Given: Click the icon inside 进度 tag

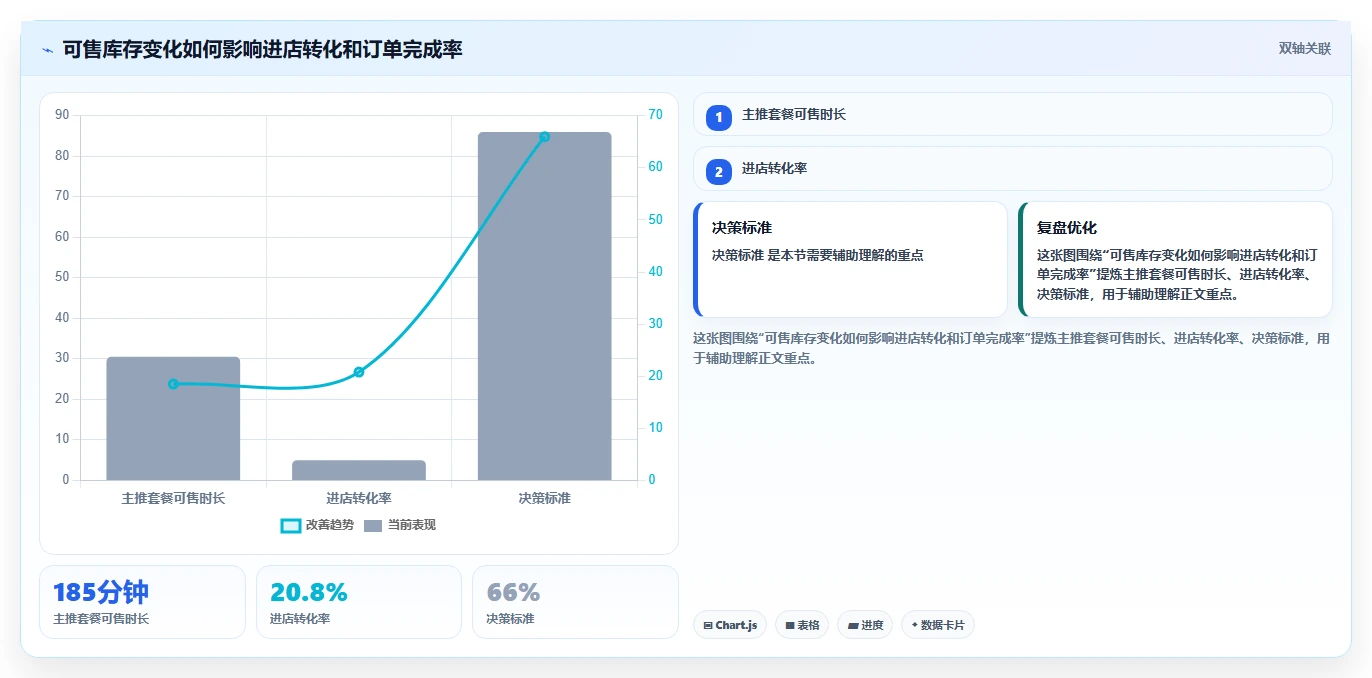Looking at the screenshot, I should pos(853,626).
